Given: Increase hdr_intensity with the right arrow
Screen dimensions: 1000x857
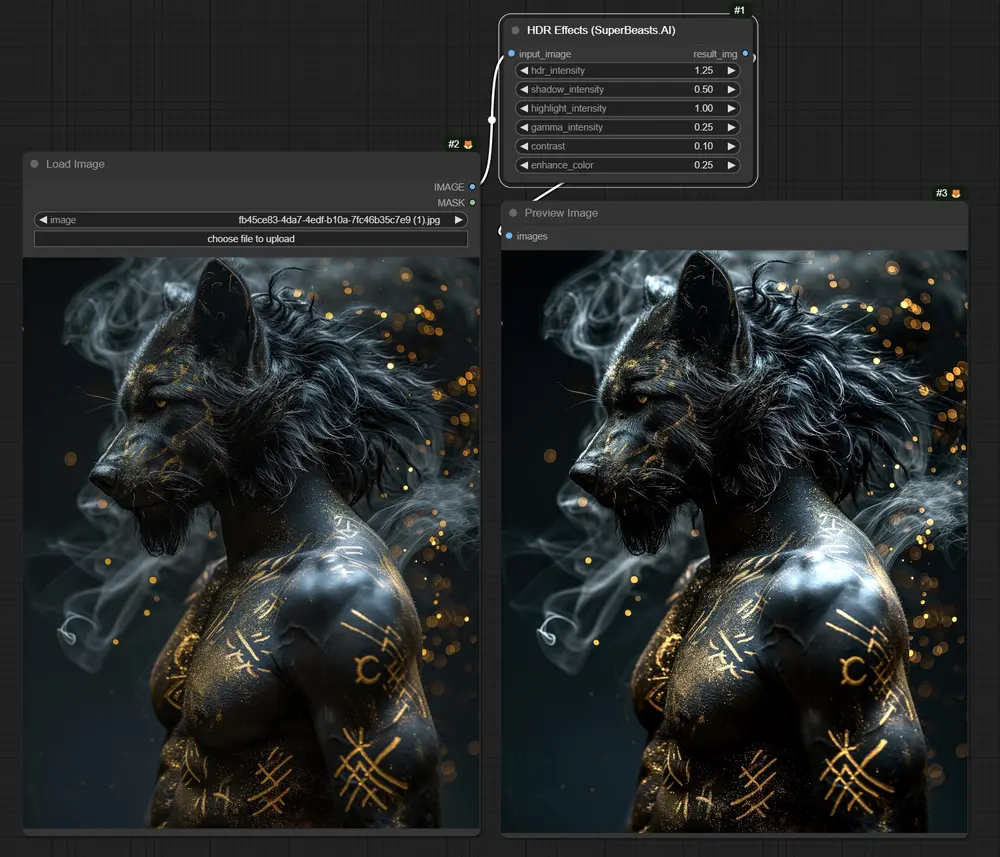Looking at the screenshot, I should pyautogui.click(x=731, y=71).
